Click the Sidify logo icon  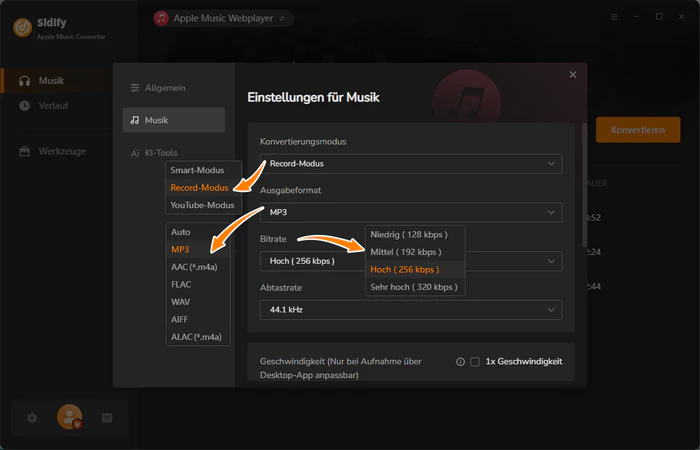[x=22, y=28]
